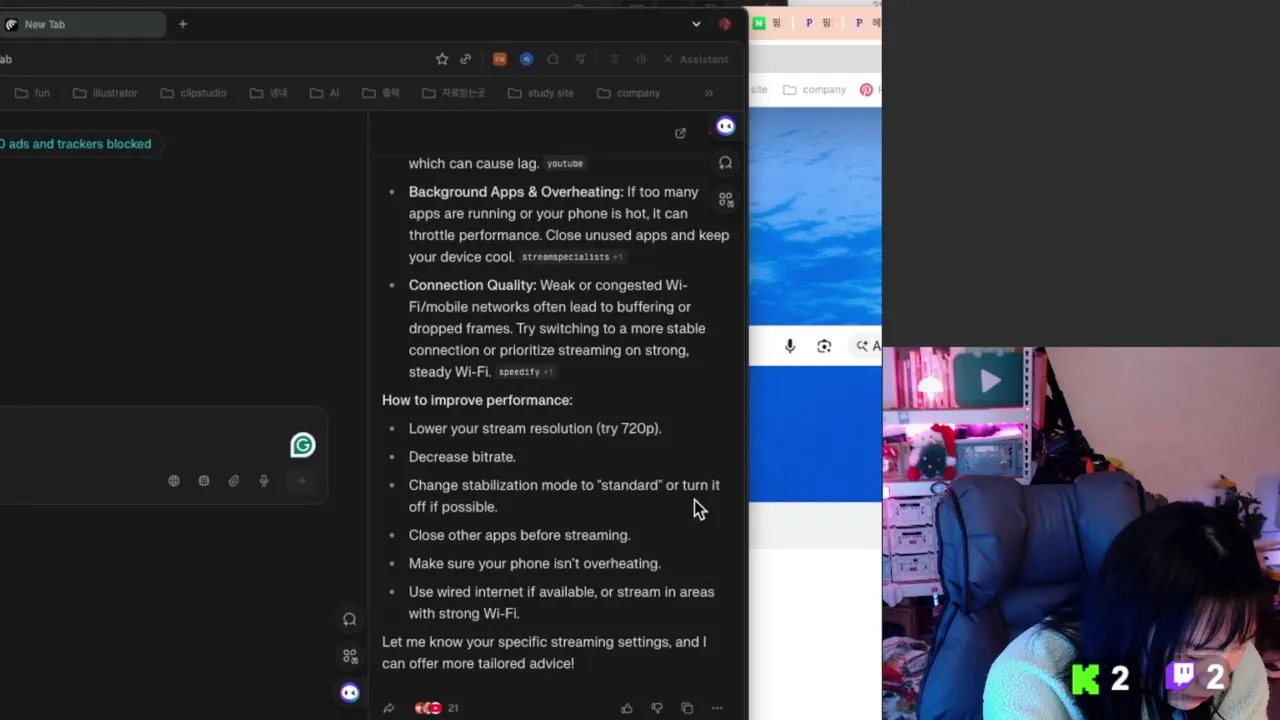Expand the tab list chevron
Image resolution: width=1280 pixels, height=720 pixels.
click(x=696, y=24)
